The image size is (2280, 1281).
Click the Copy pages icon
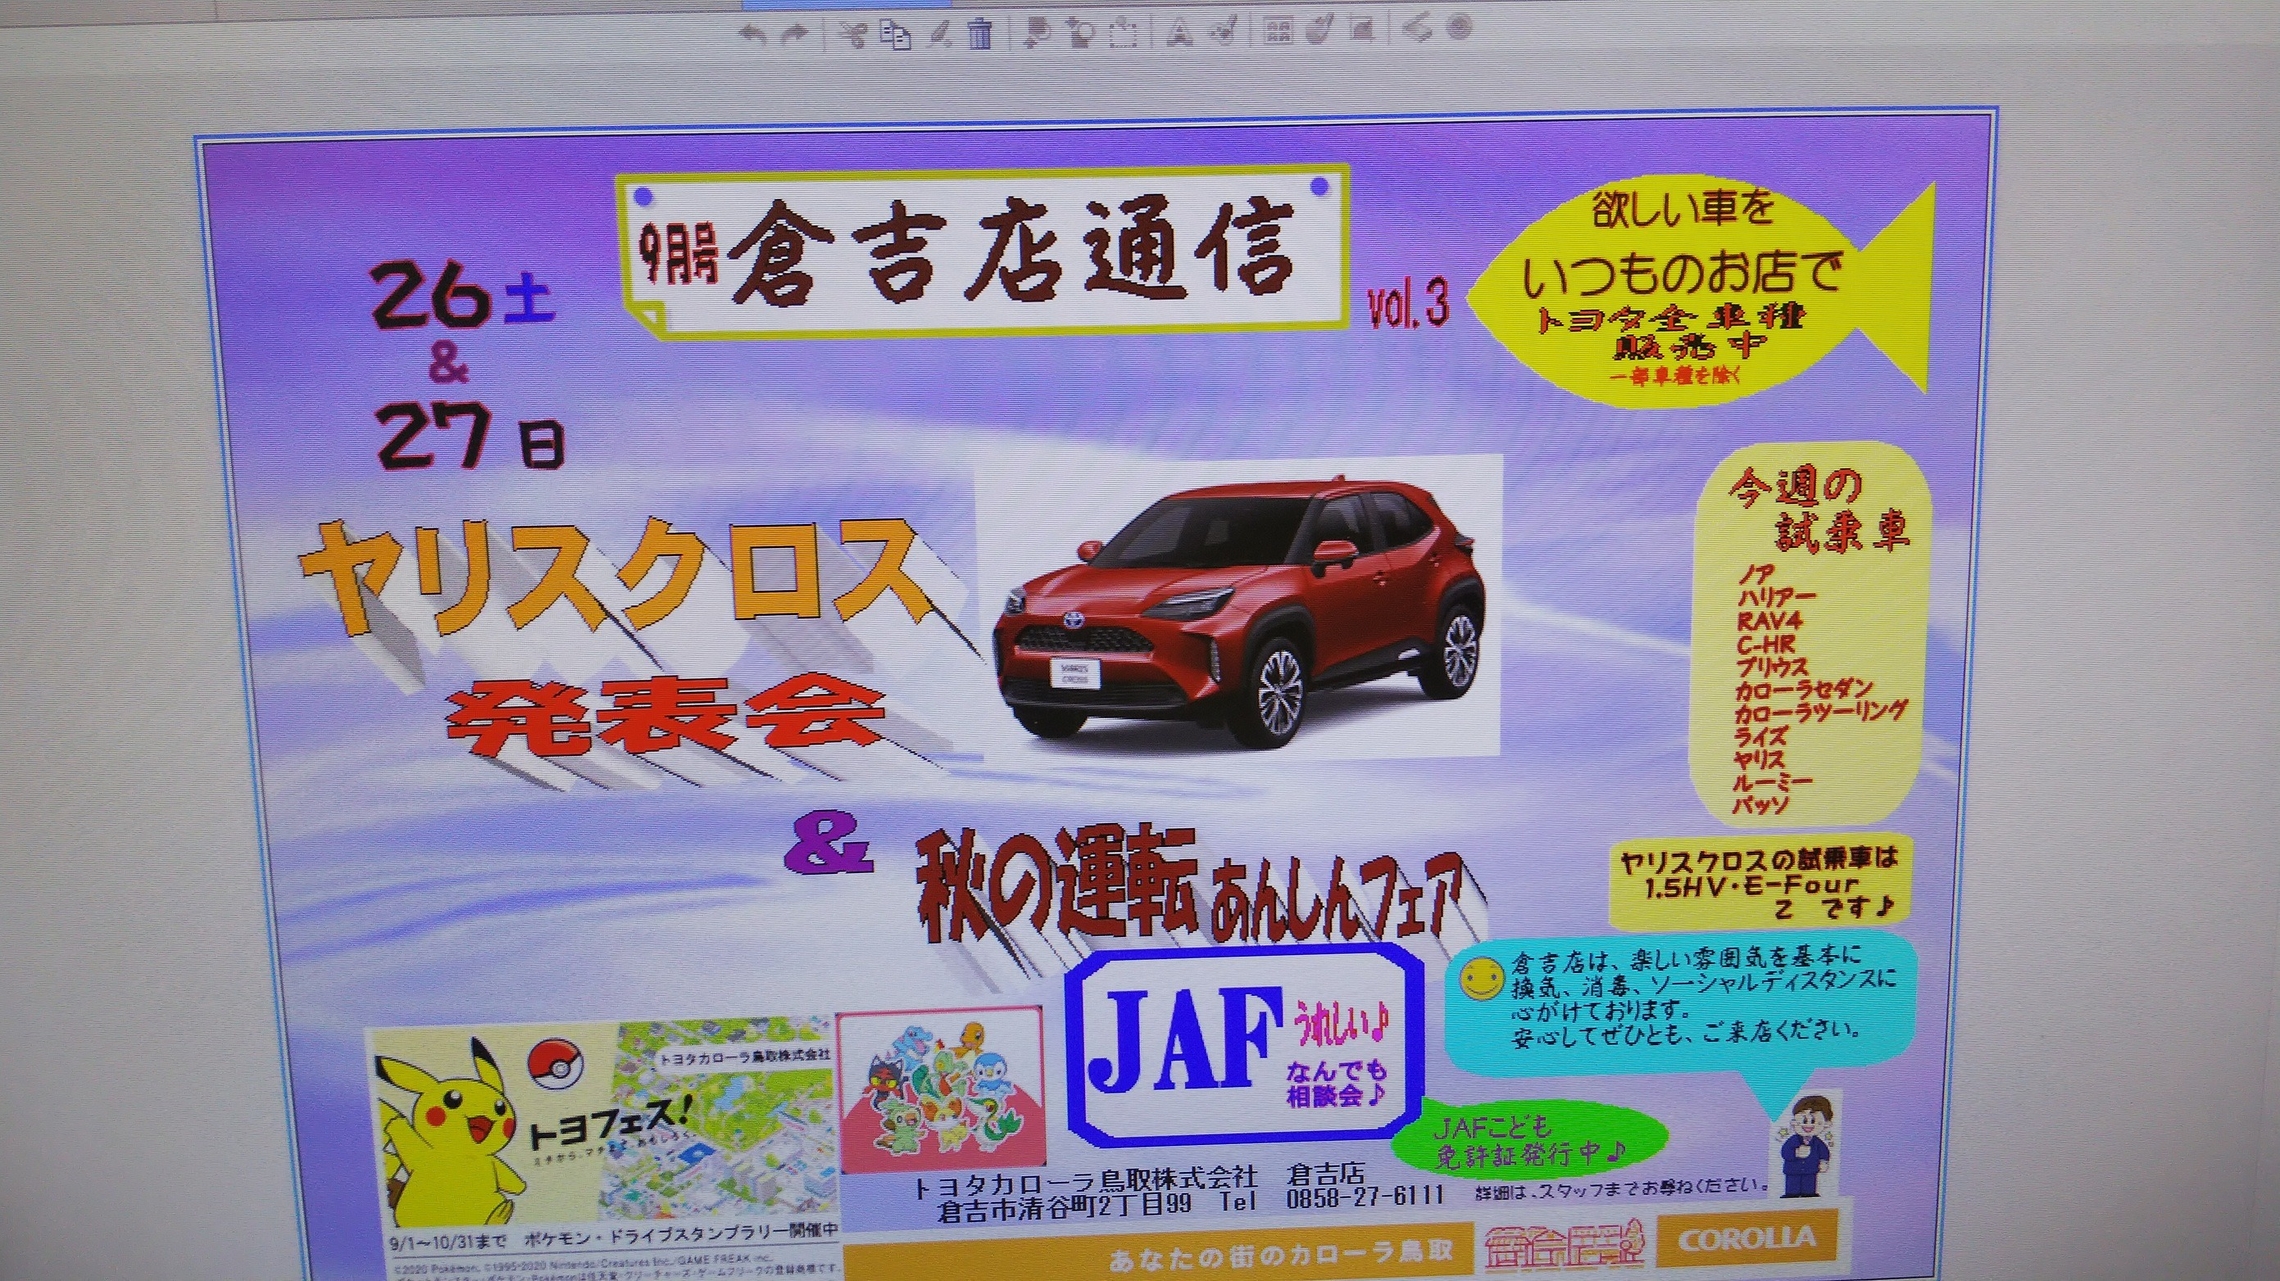[x=895, y=34]
